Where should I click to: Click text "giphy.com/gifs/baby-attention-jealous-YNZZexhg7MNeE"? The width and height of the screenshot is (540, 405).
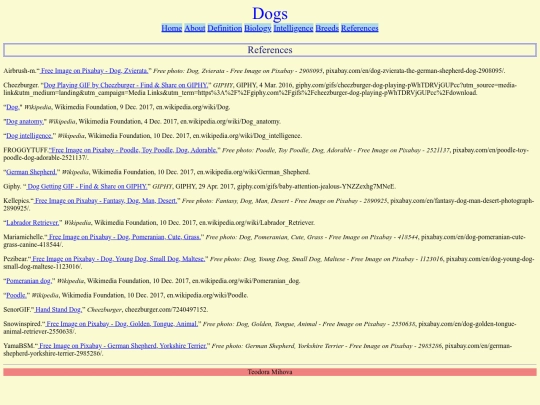[x=316, y=186]
